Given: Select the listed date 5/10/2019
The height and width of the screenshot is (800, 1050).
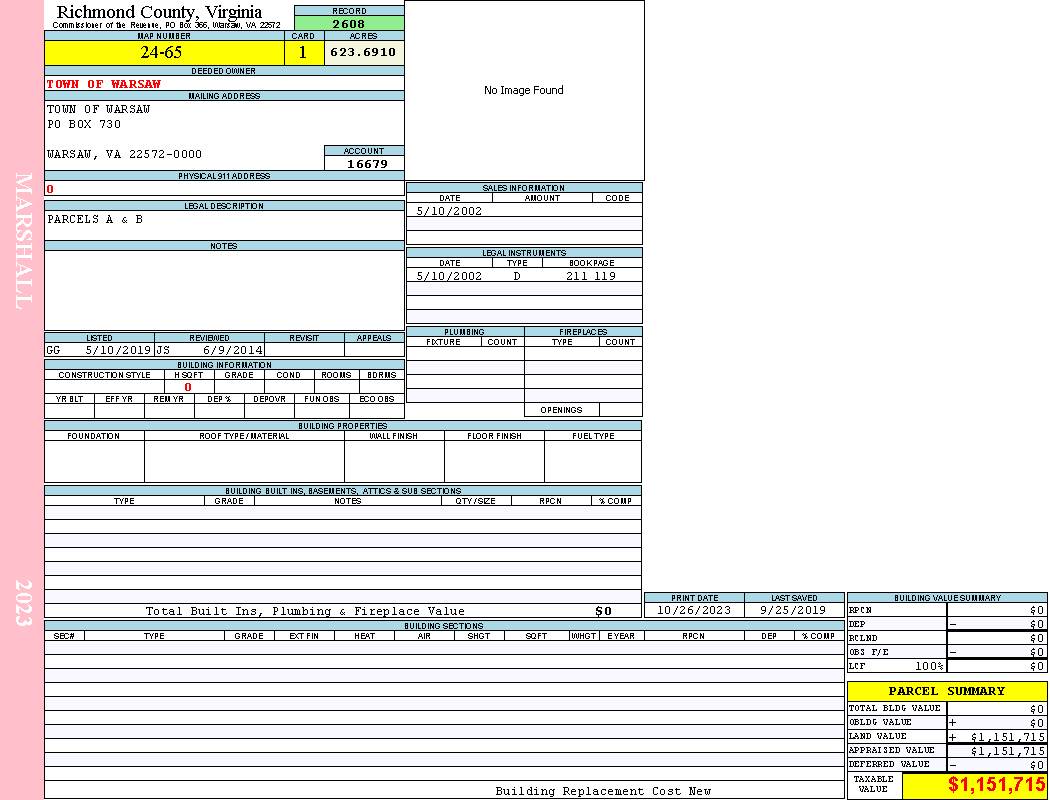Looking at the screenshot, I should tap(118, 351).
